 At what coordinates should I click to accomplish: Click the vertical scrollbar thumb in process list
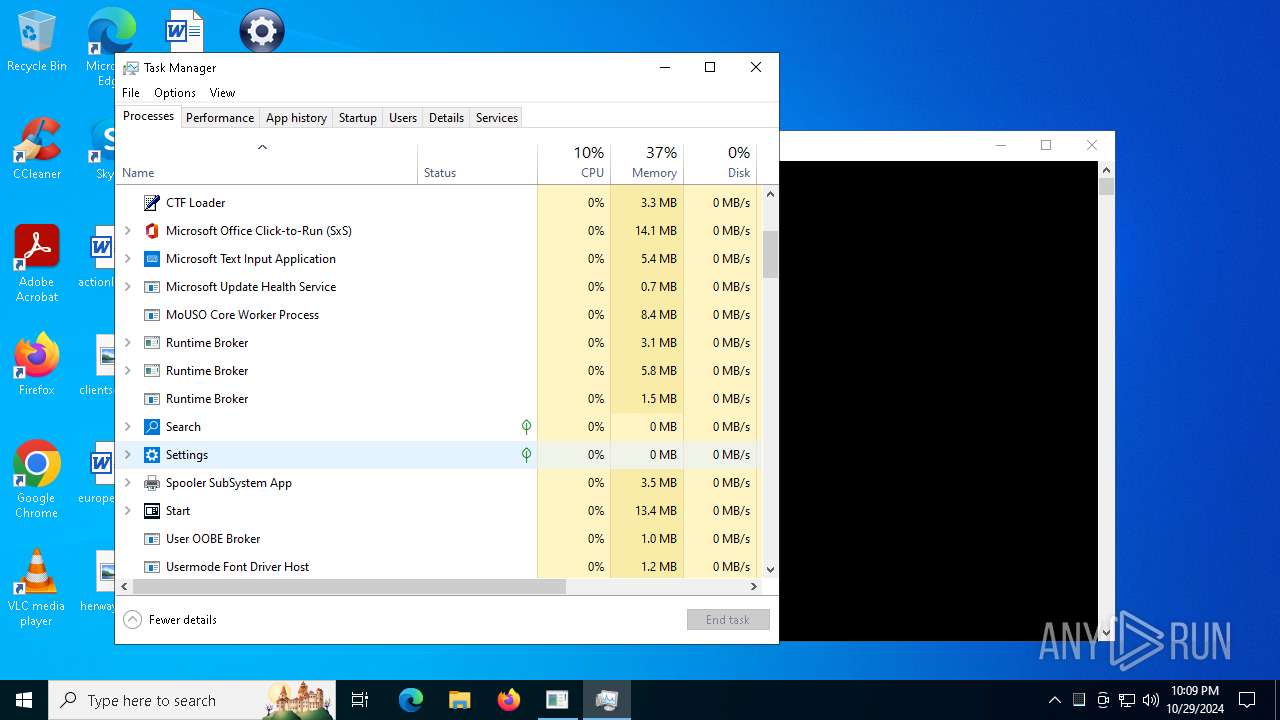tap(770, 254)
